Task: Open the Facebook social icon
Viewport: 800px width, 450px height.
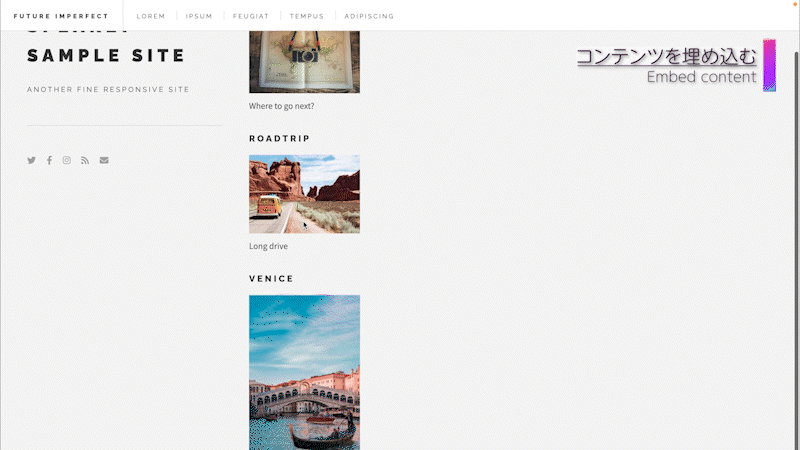Action: pyautogui.click(x=49, y=160)
